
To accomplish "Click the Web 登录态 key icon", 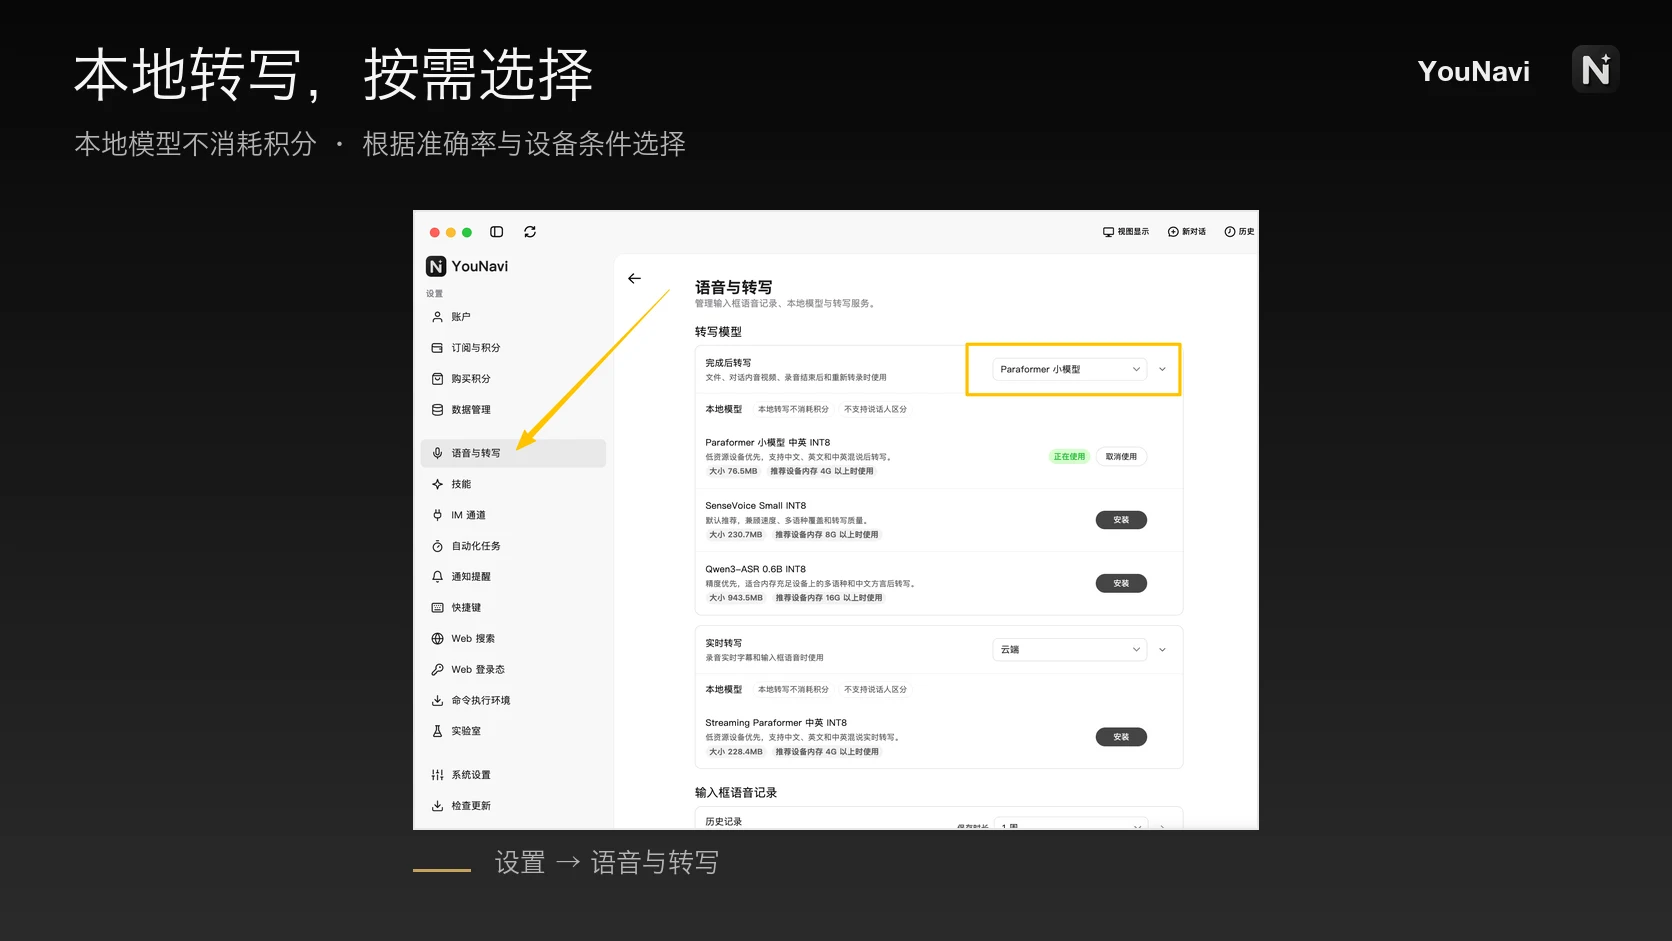I will 437,670.
